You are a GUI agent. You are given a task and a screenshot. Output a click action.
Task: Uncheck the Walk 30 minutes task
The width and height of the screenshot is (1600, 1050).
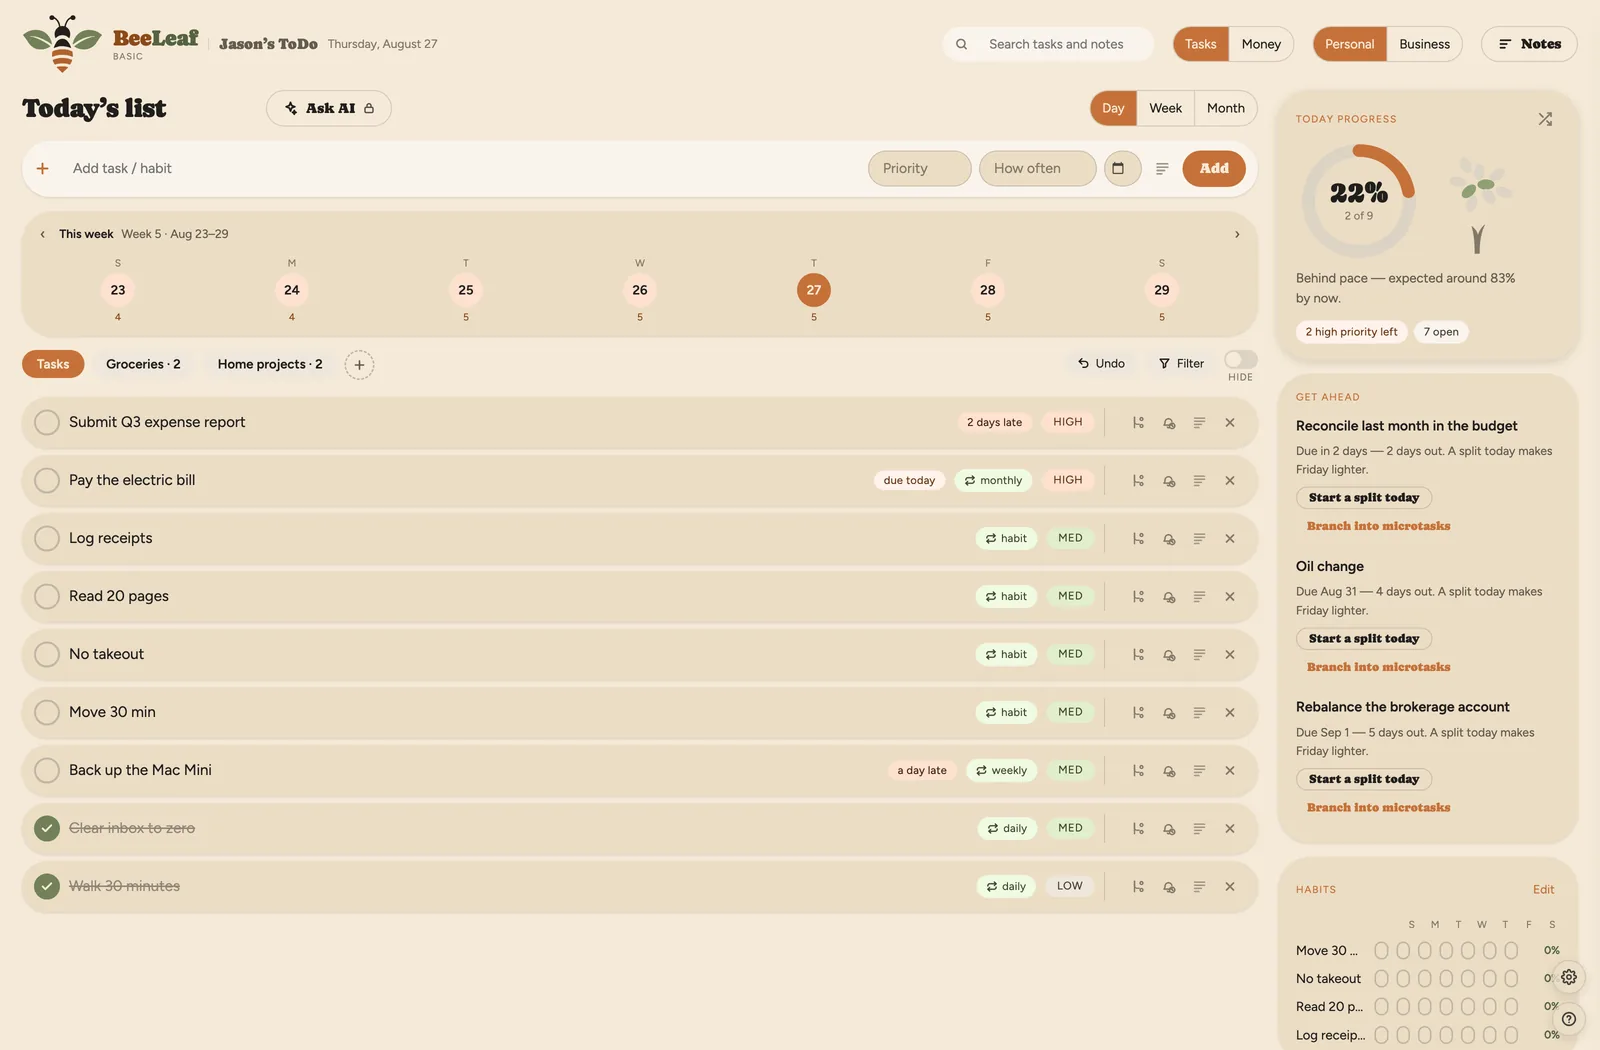point(47,887)
